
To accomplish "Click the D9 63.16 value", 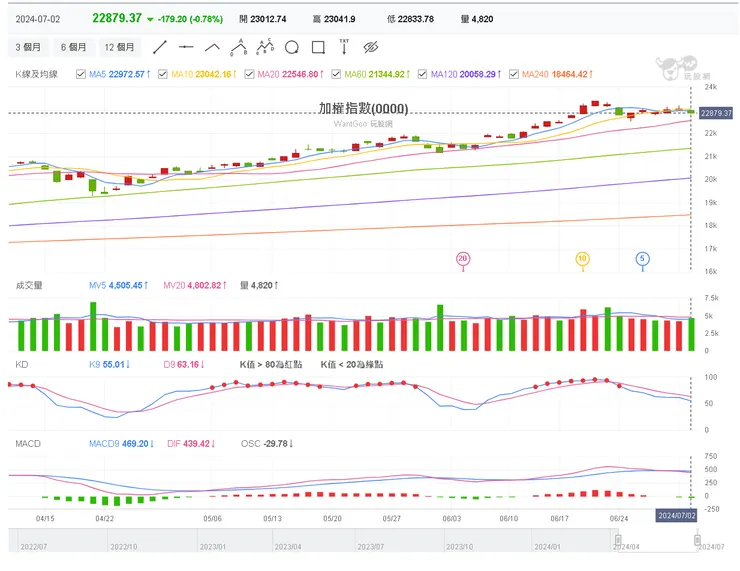I will click(184, 364).
